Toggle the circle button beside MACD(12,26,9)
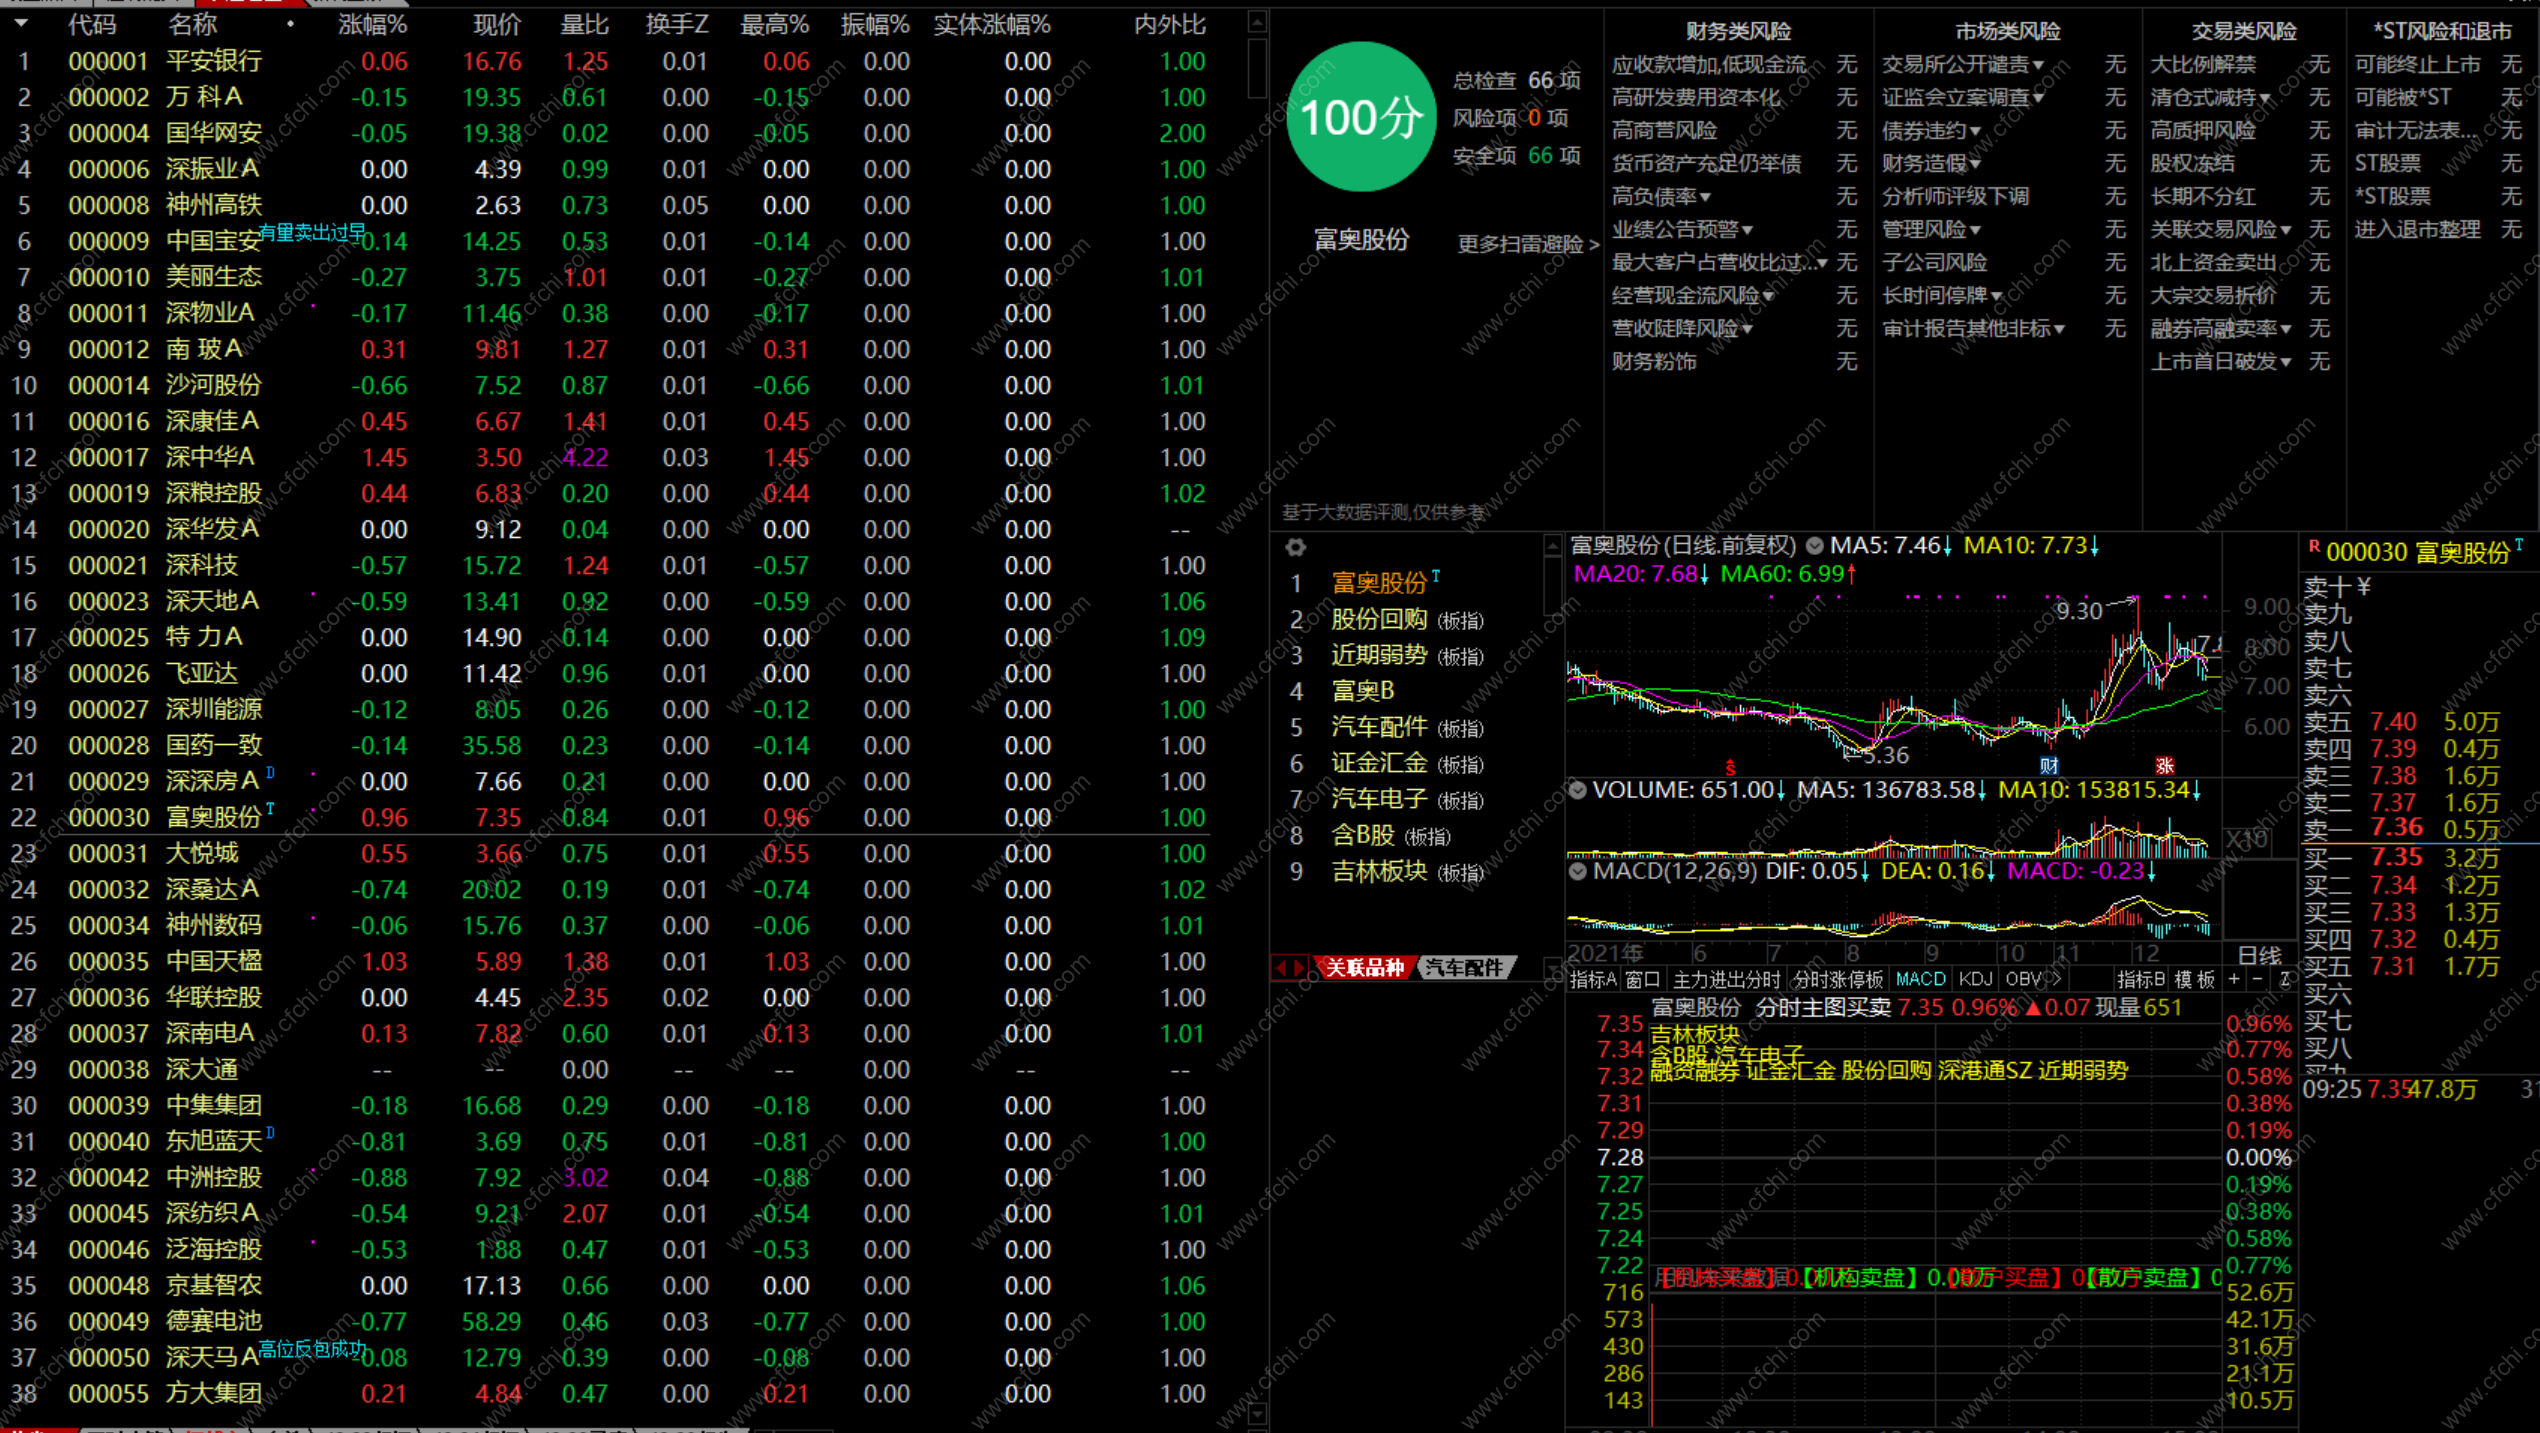This screenshot has width=2540, height=1433. 1578,871
